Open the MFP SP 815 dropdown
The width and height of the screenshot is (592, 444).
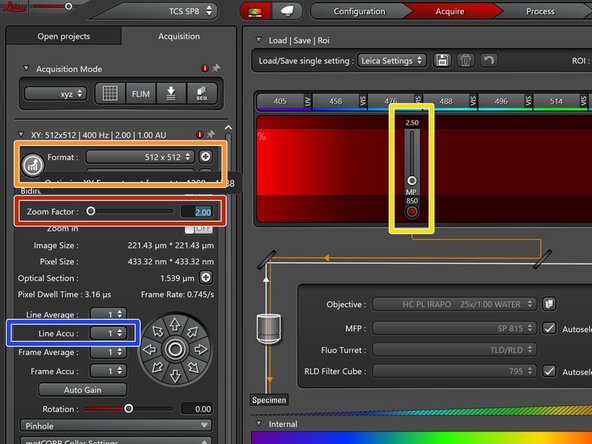coord(454,328)
